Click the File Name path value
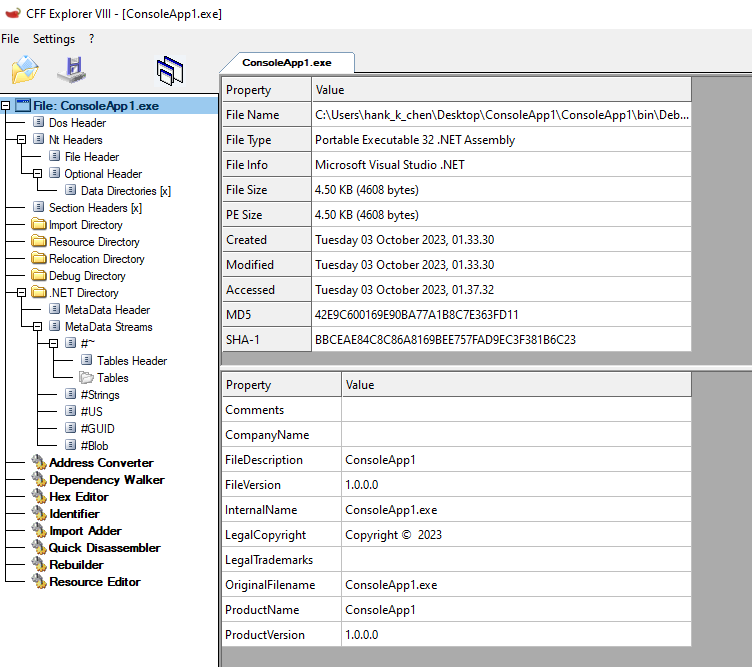Viewport: 752px width, 667px height. pyautogui.click(x=502, y=115)
